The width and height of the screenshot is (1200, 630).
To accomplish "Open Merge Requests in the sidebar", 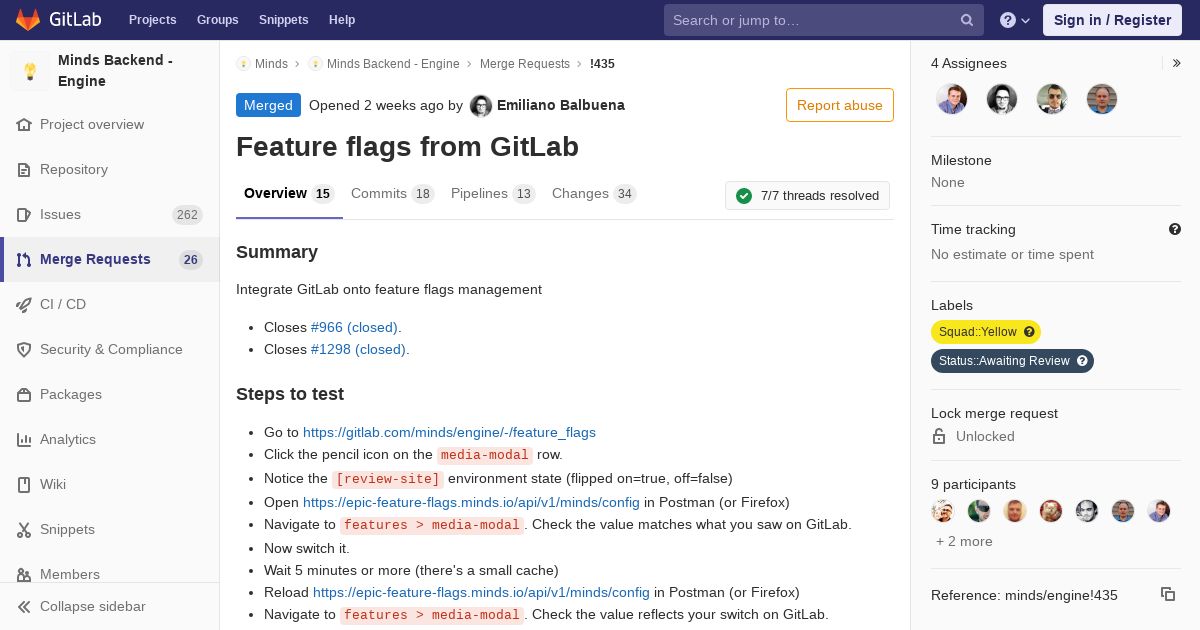I will point(110,260).
